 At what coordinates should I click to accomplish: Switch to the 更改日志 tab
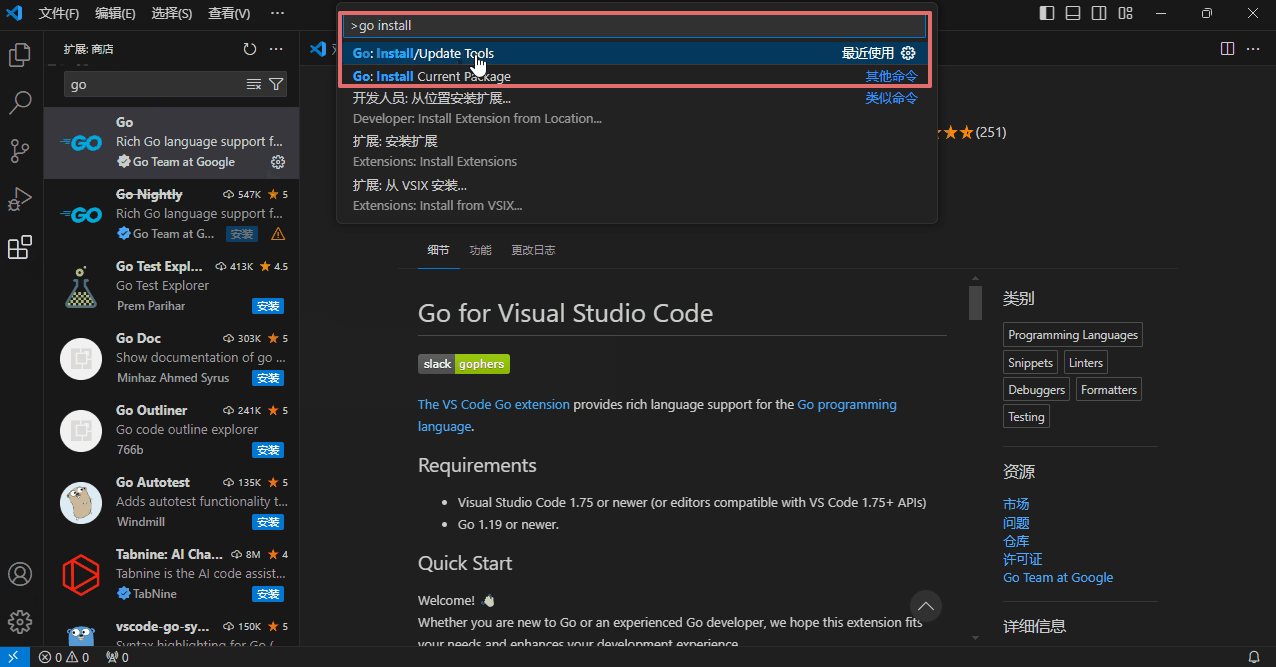click(533, 250)
